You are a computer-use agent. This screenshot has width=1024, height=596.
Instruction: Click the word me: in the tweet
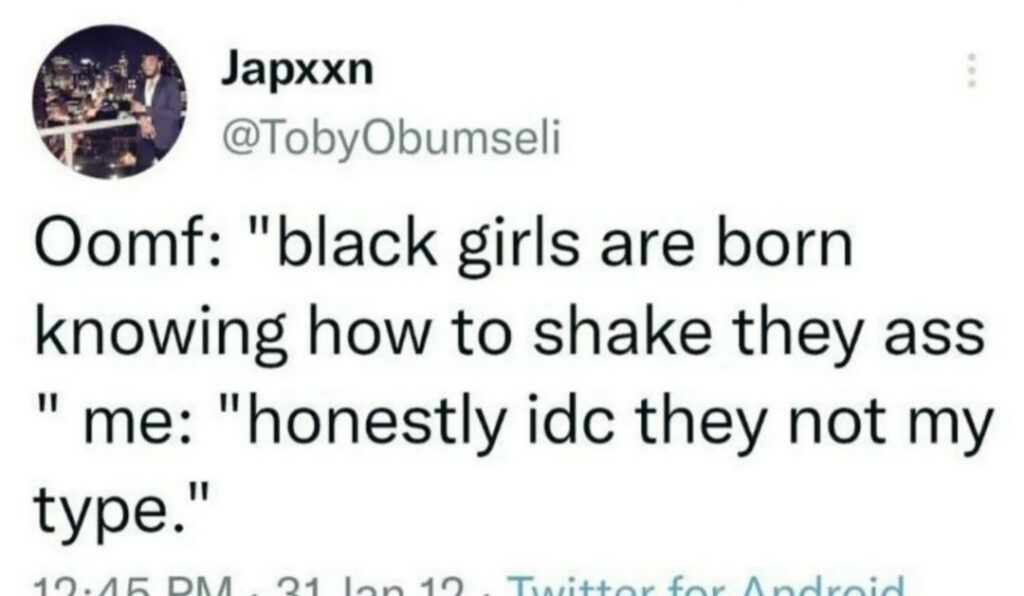[x=138, y=426]
